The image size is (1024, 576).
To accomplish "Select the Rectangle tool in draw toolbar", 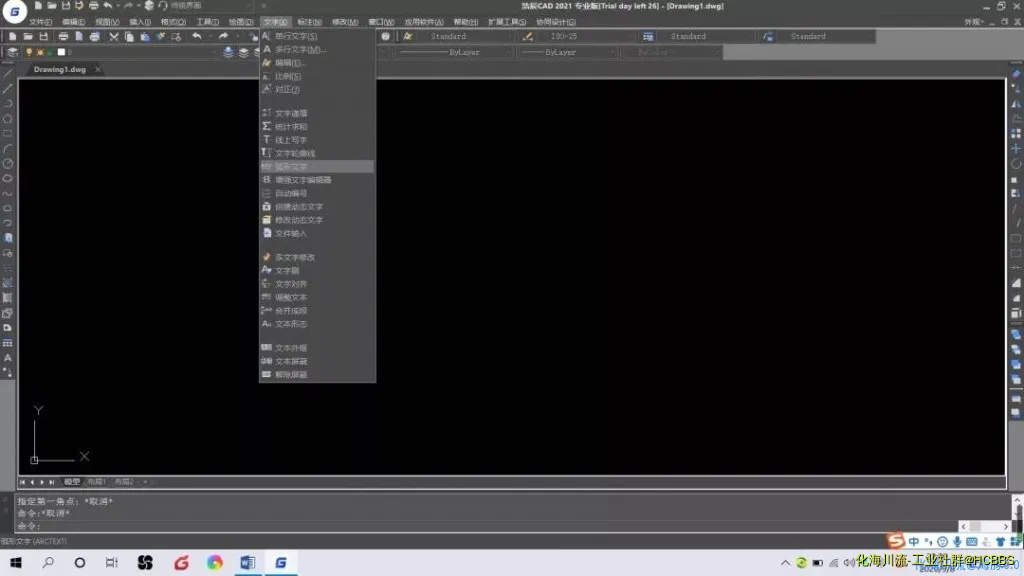I will 8,134.
